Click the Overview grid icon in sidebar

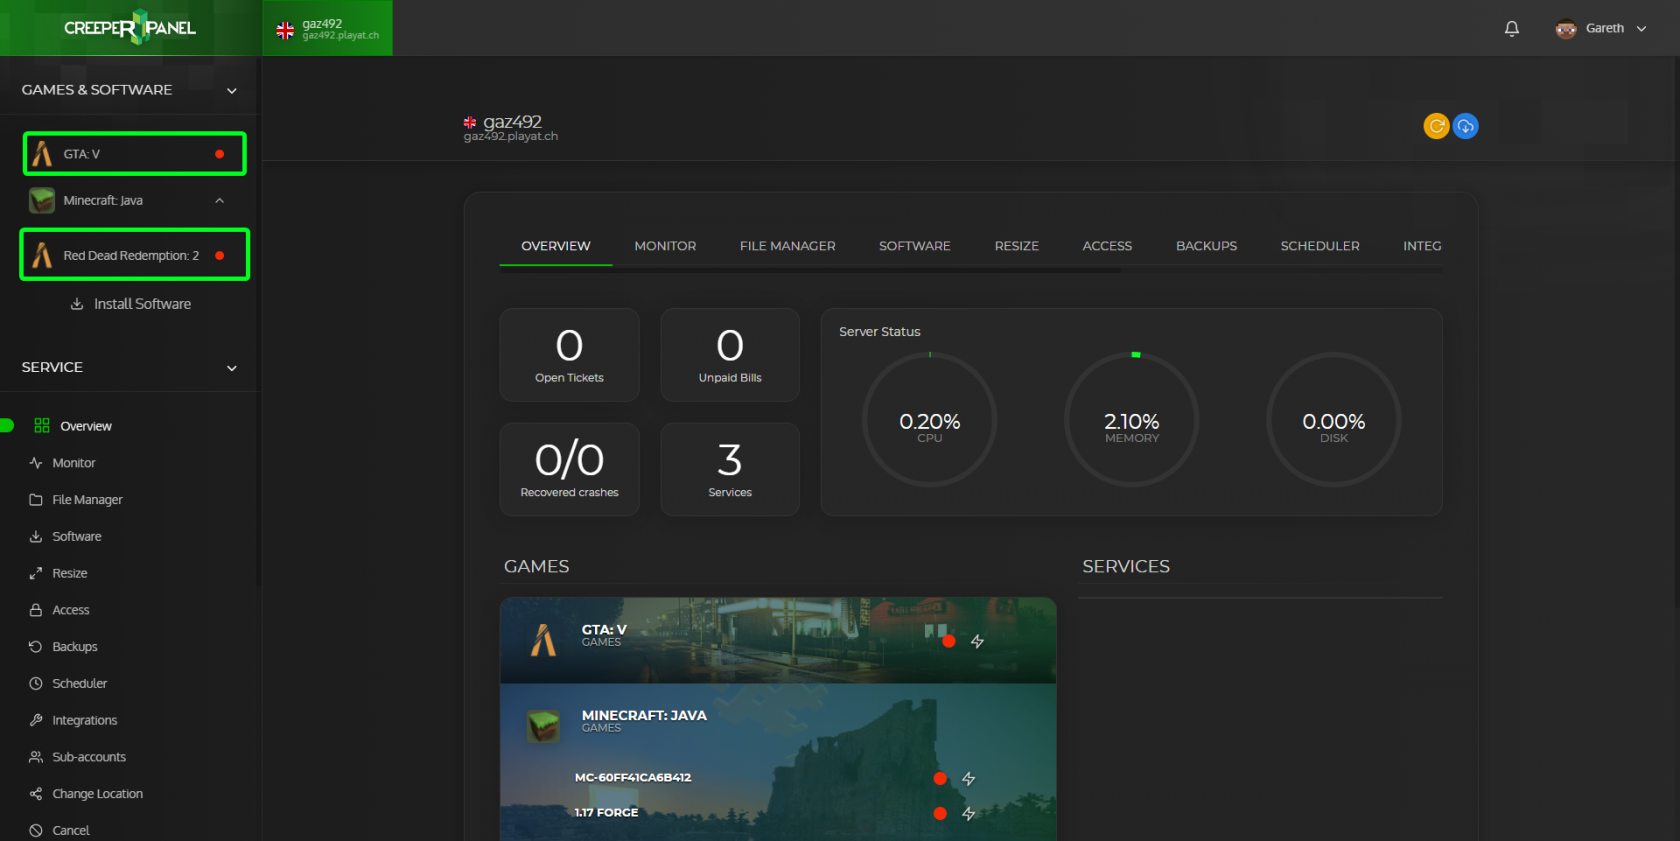[x=42, y=426]
